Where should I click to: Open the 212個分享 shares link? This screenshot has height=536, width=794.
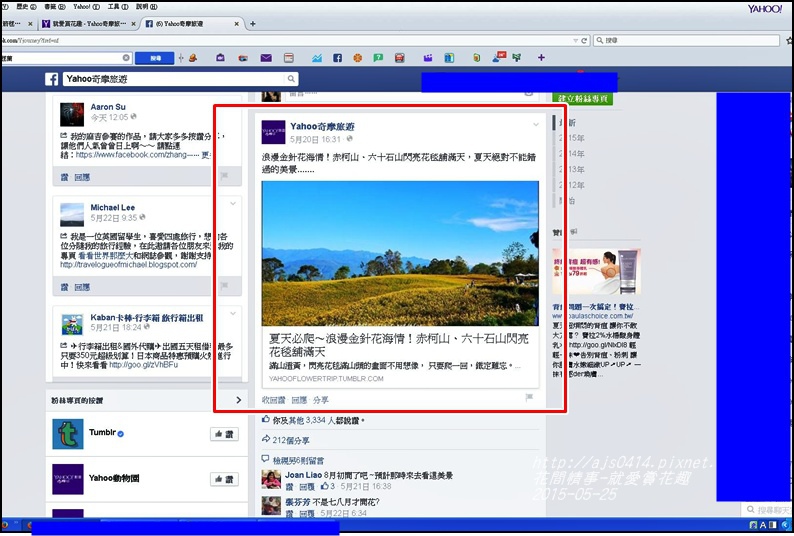[x=291, y=440]
